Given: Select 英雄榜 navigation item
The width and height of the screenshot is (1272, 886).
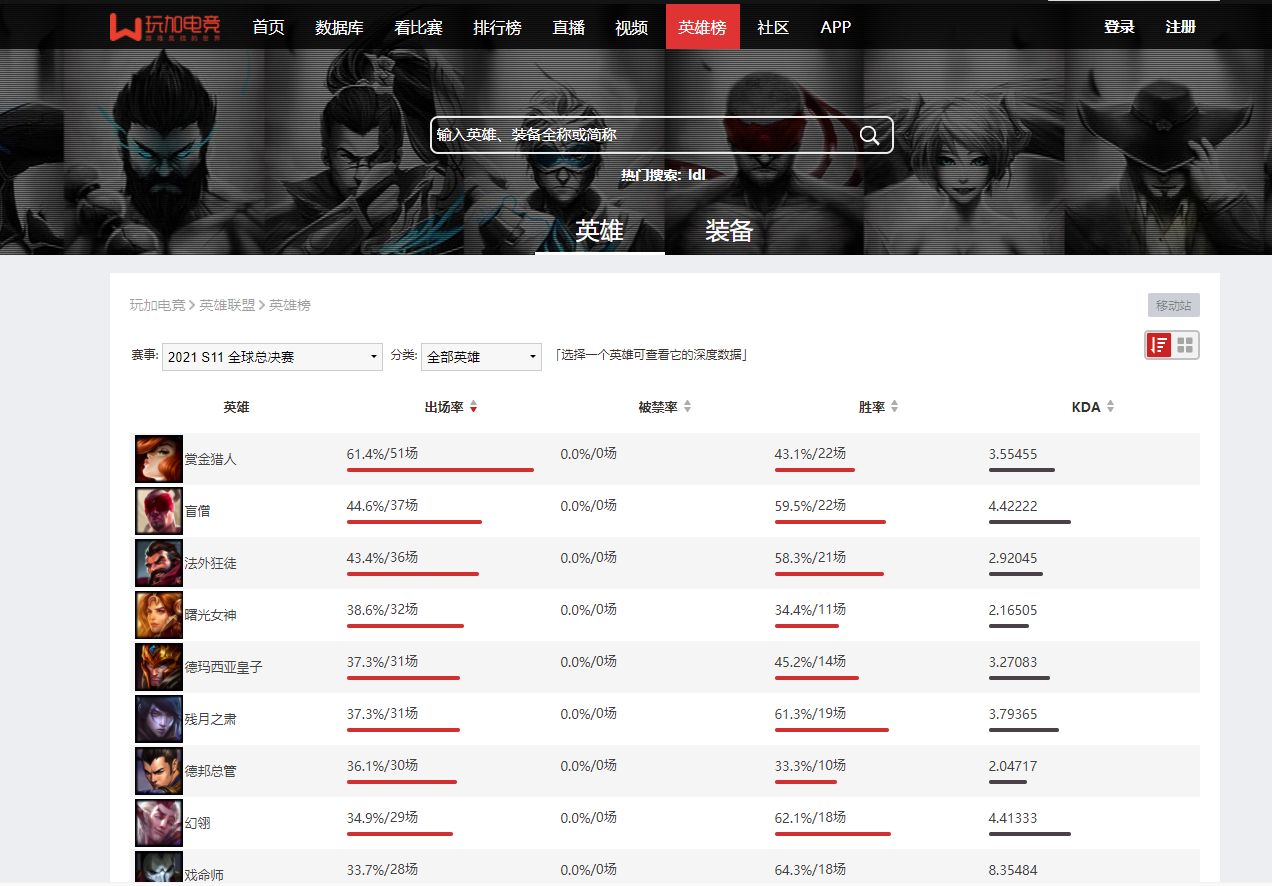Looking at the screenshot, I should [x=702, y=27].
